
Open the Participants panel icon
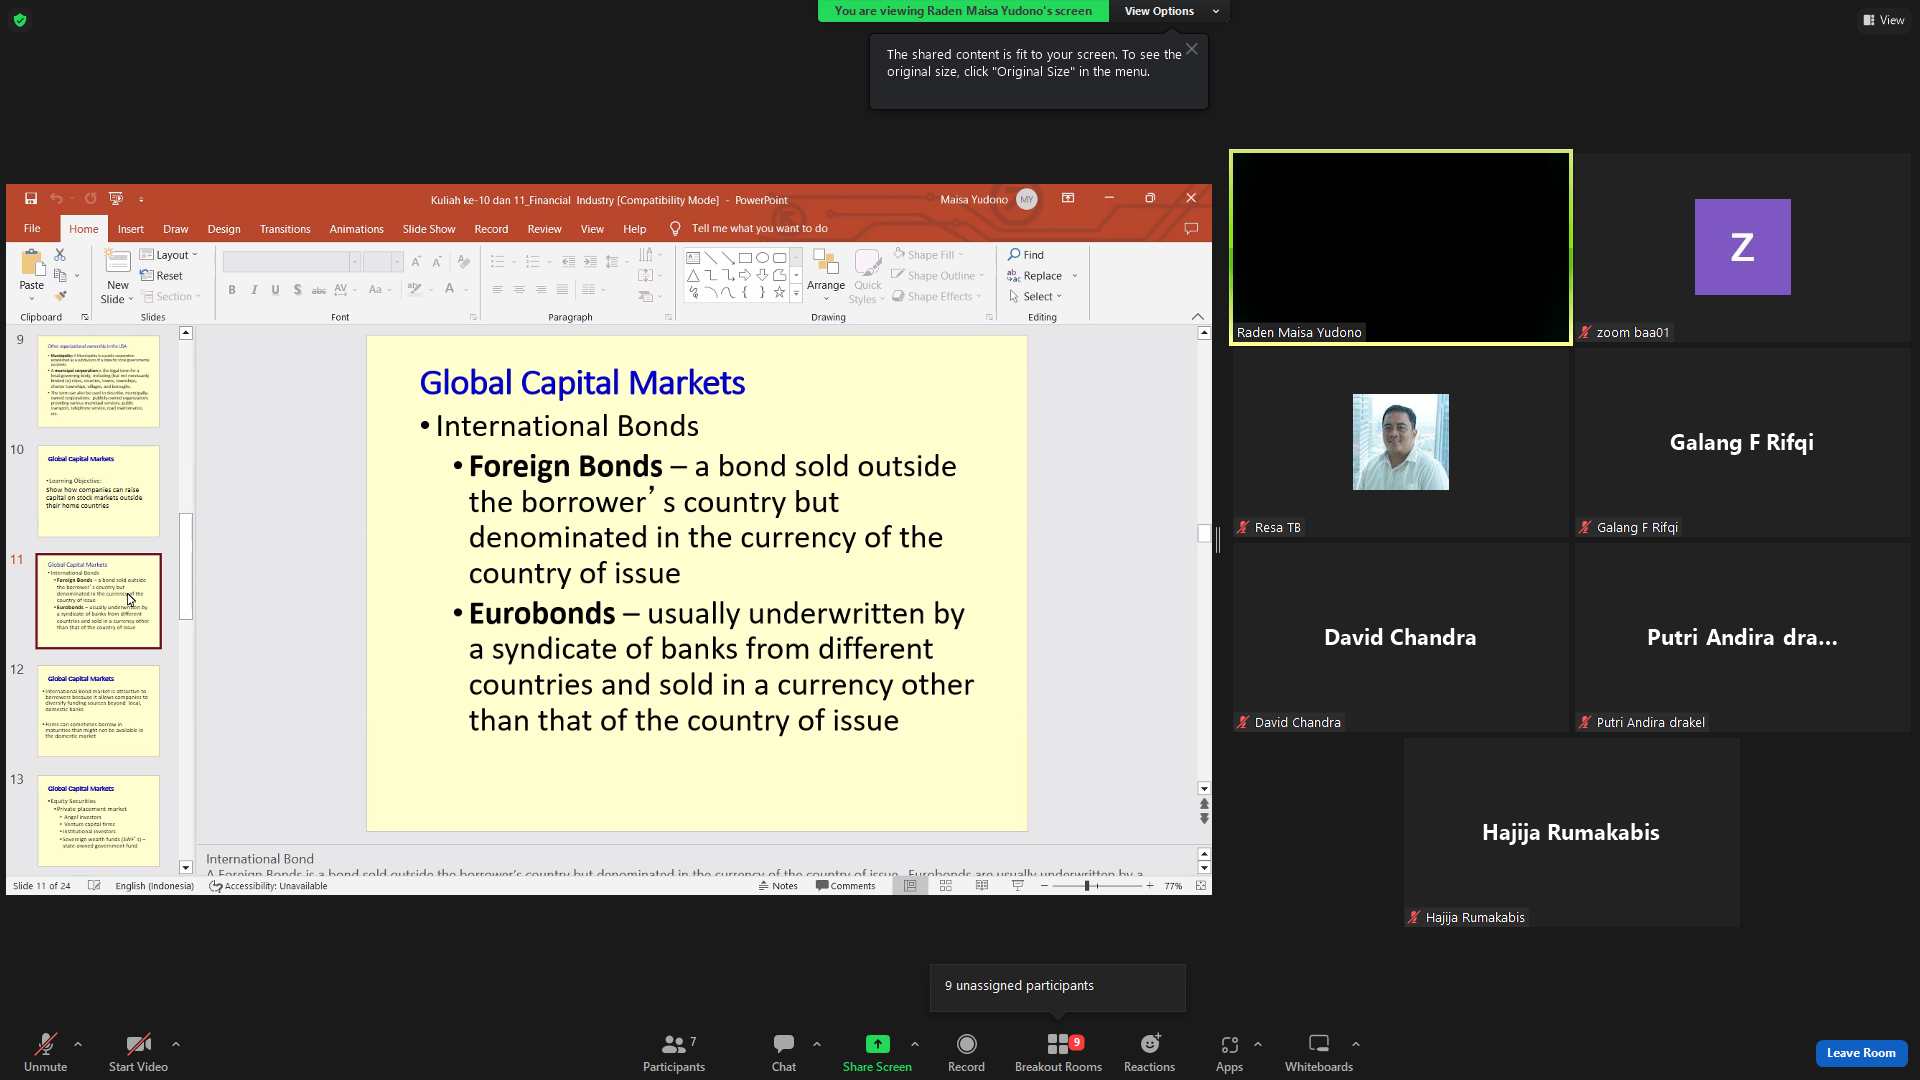point(674,1044)
